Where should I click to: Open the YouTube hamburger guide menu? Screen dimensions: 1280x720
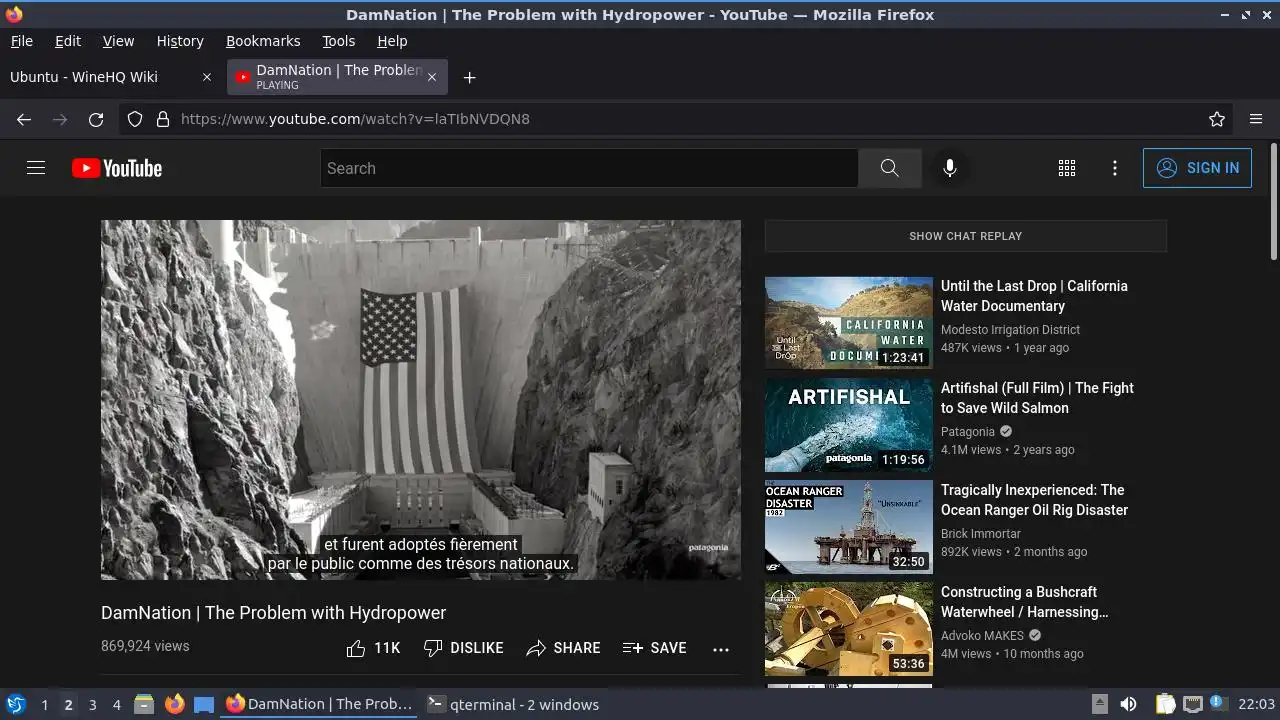click(36, 168)
